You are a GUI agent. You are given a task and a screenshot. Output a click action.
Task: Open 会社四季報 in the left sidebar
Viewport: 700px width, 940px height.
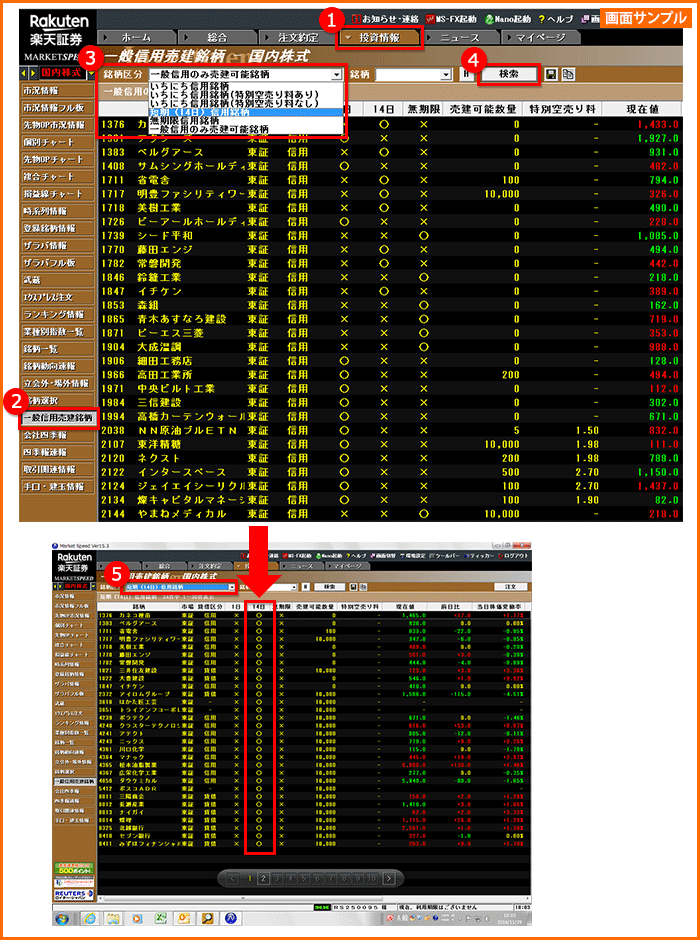(58, 435)
